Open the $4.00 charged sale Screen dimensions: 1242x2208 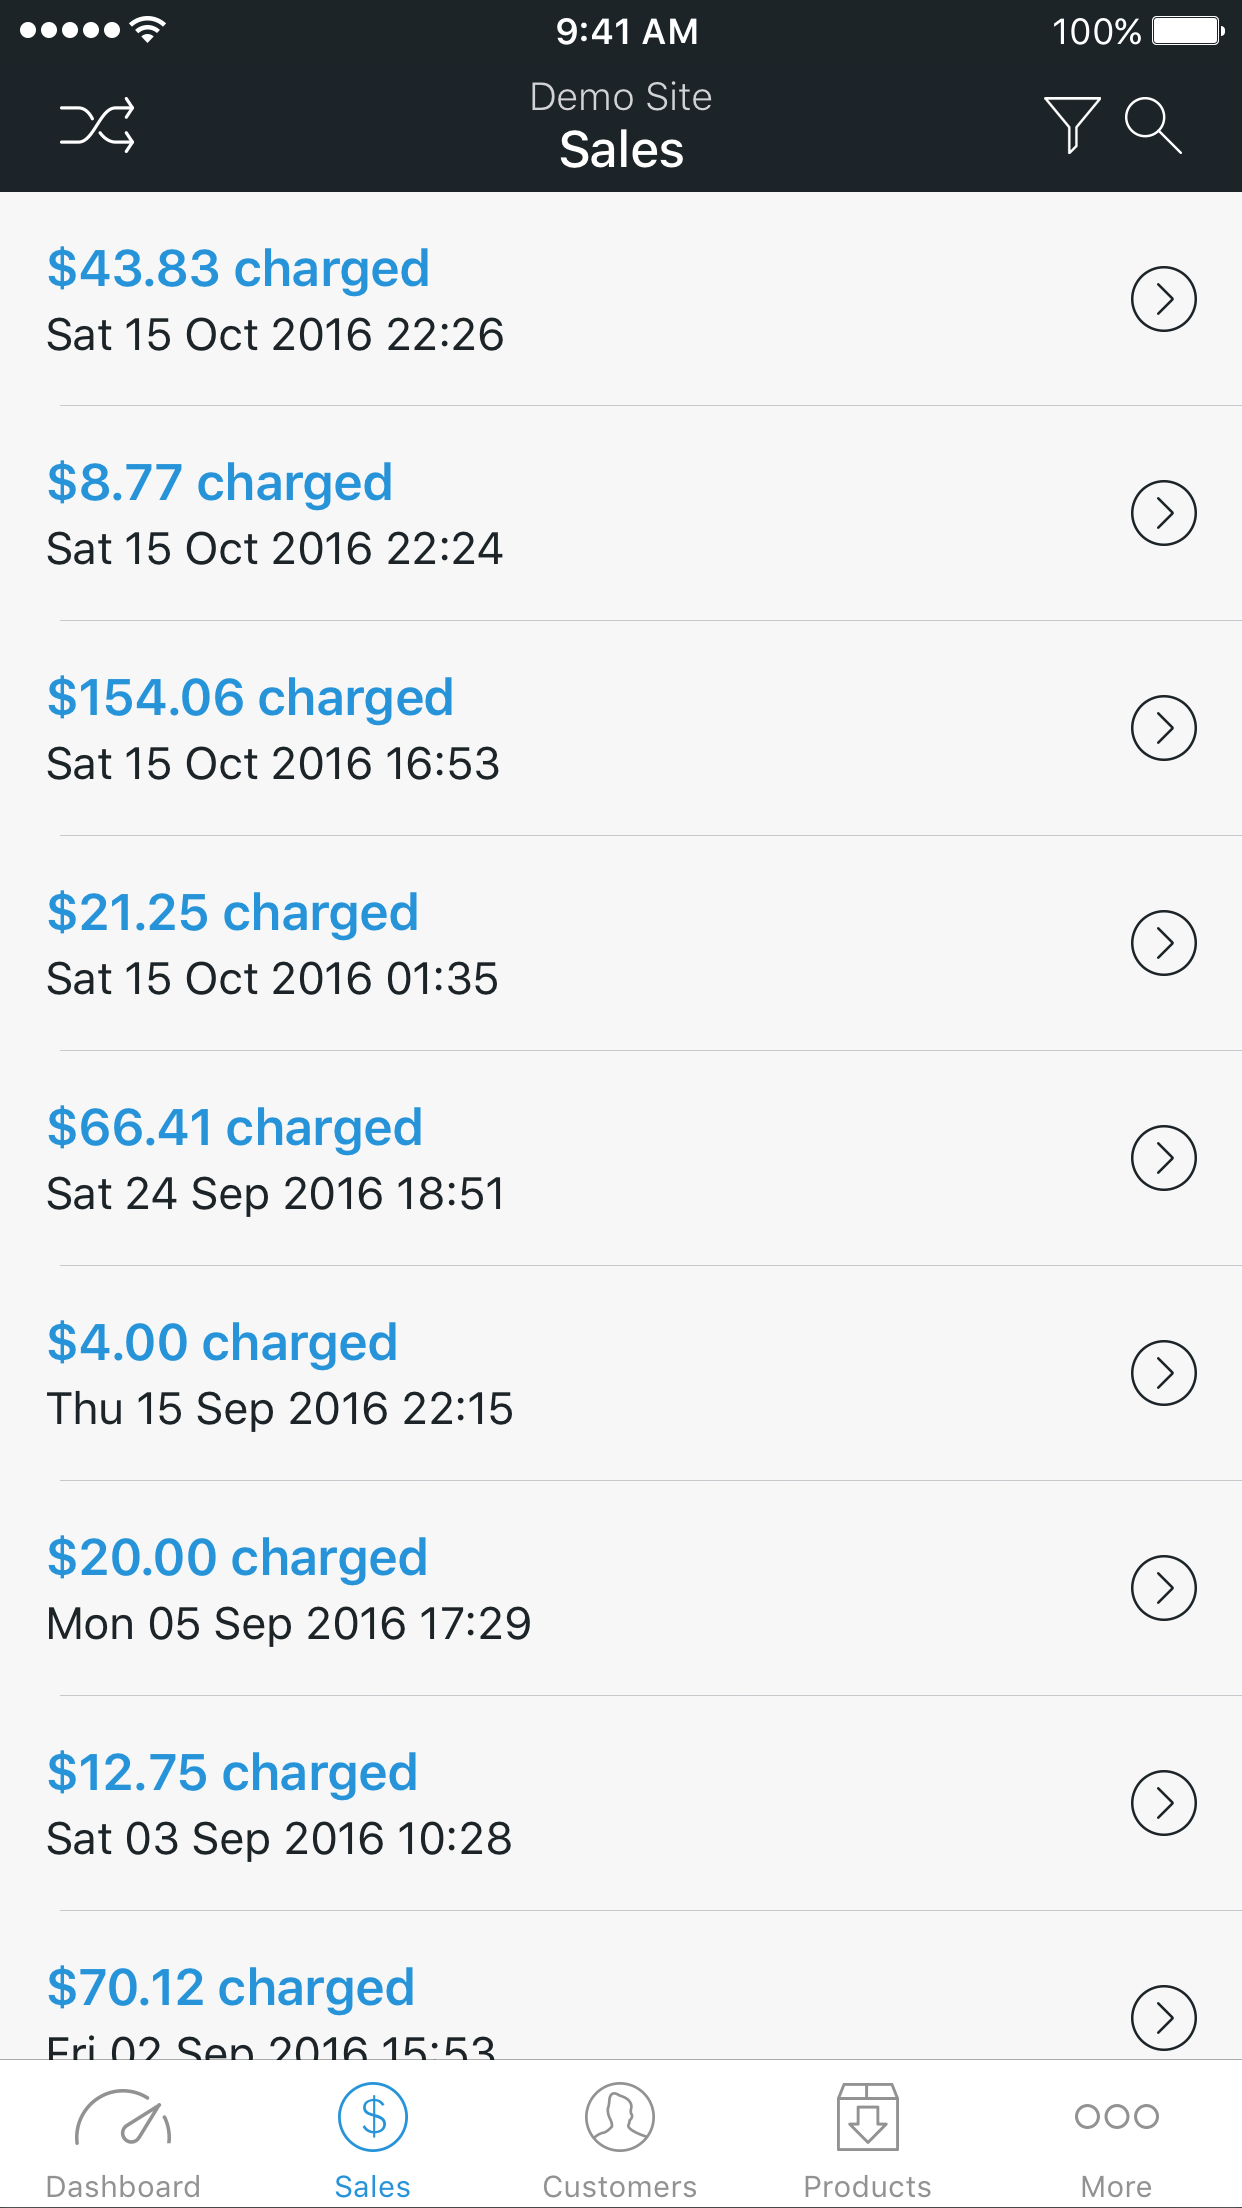click(222, 1343)
